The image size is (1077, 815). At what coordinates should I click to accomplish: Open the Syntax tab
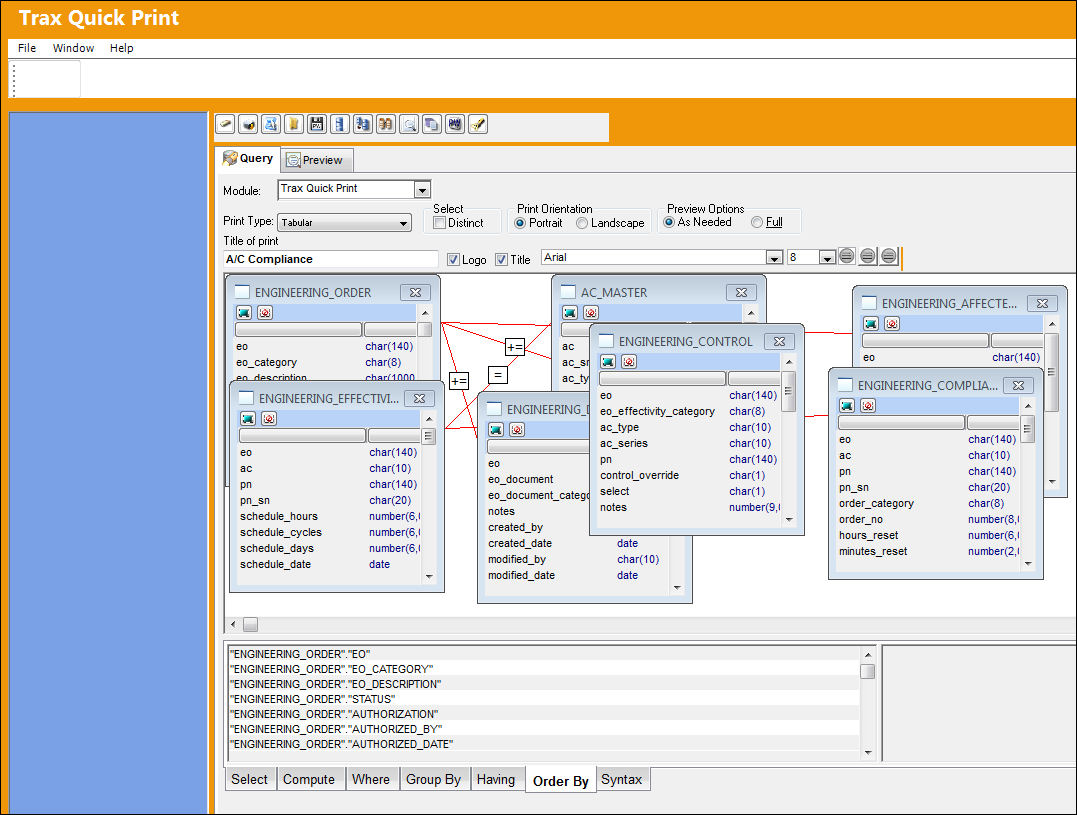(x=622, y=779)
